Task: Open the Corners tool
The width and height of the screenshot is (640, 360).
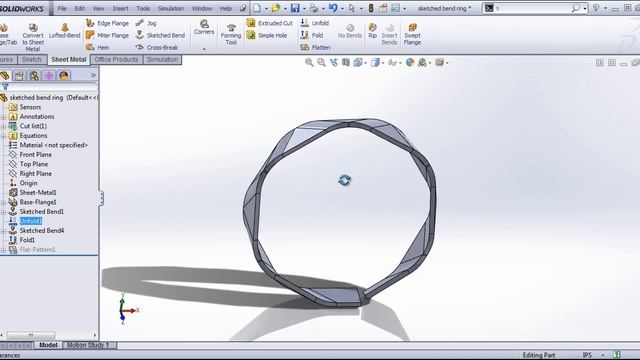Action: [204, 27]
